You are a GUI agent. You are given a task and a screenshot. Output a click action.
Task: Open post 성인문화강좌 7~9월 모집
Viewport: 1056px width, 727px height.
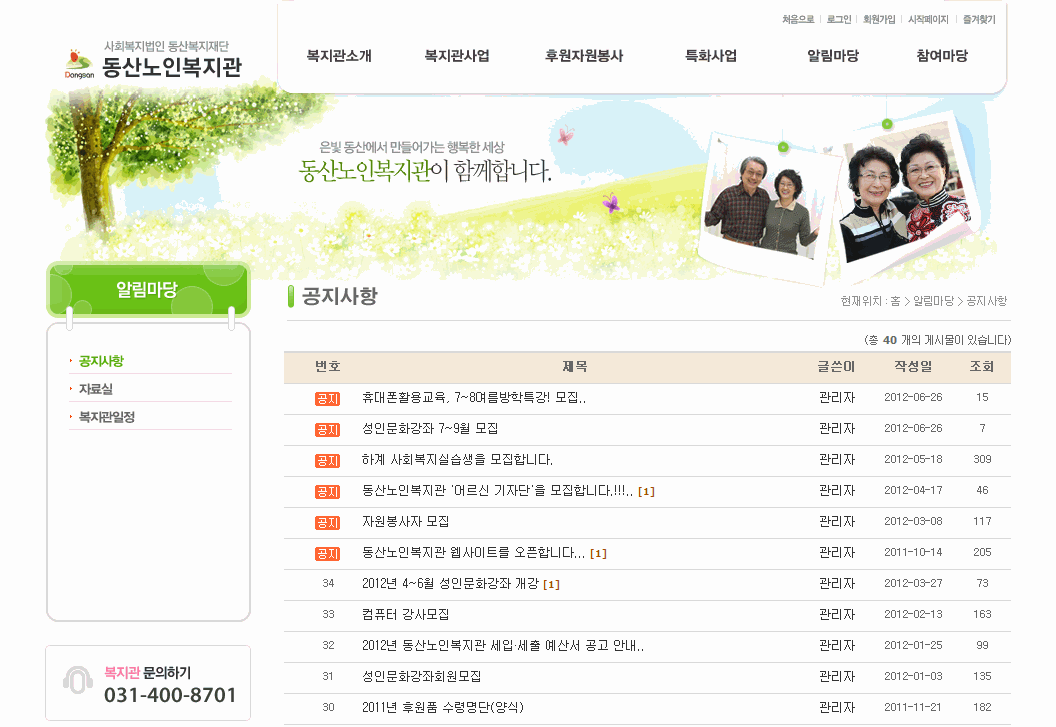point(430,429)
